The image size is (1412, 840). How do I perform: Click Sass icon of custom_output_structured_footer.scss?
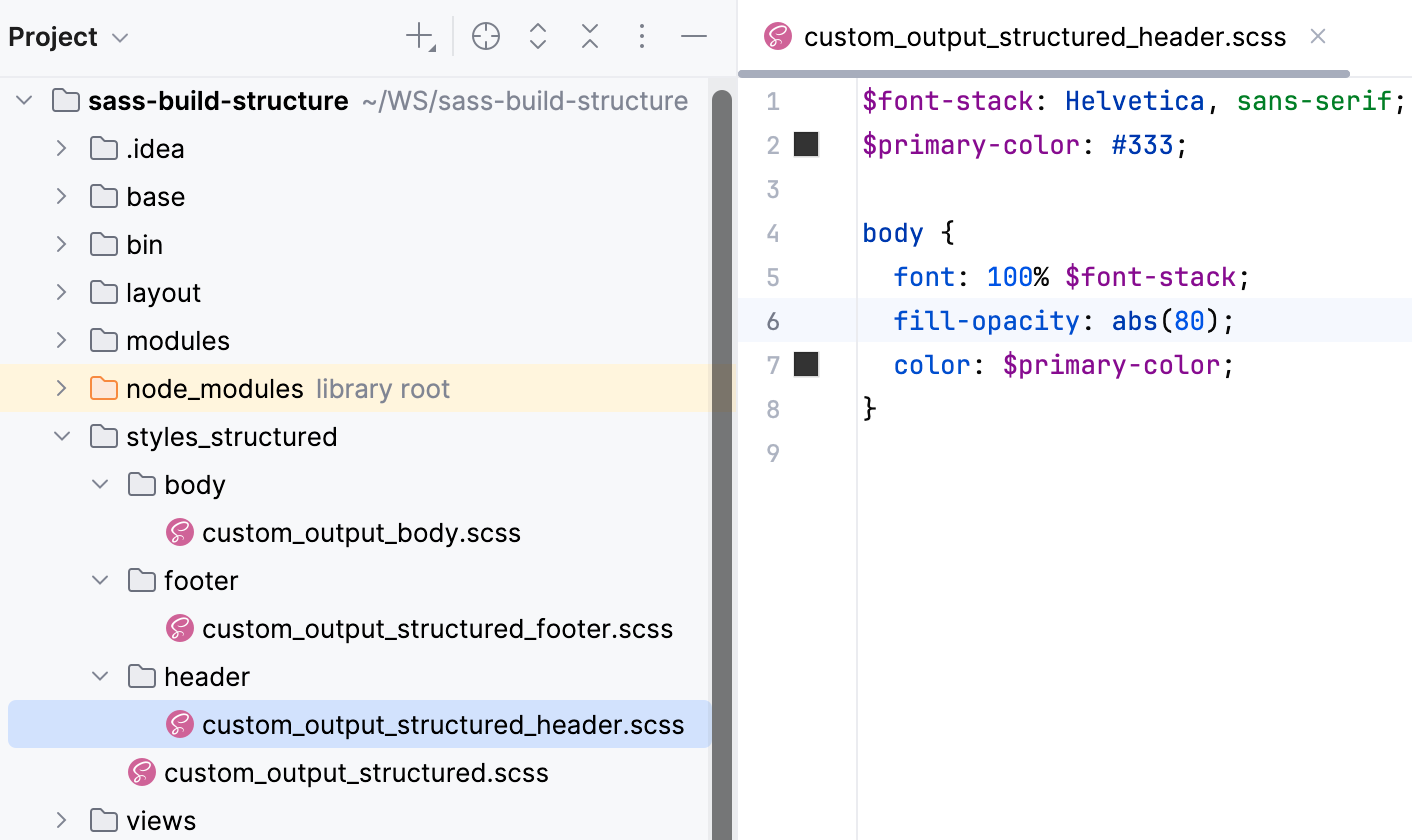point(180,629)
